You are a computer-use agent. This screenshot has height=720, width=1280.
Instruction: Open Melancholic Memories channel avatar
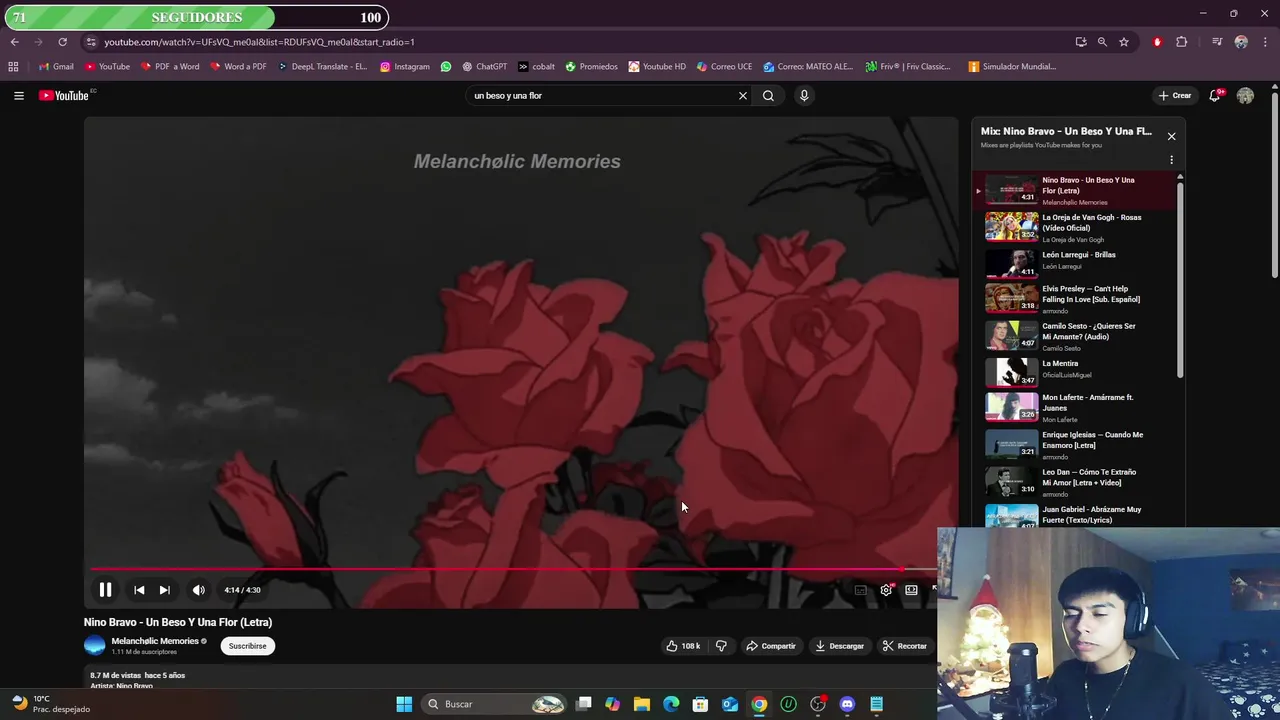click(94, 646)
